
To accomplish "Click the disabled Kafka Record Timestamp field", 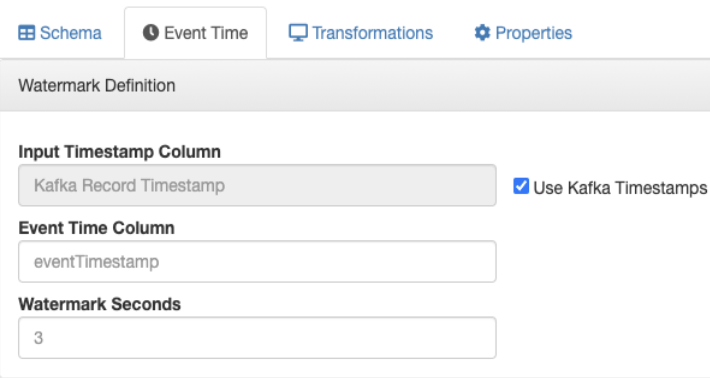I will [x=257, y=185].
